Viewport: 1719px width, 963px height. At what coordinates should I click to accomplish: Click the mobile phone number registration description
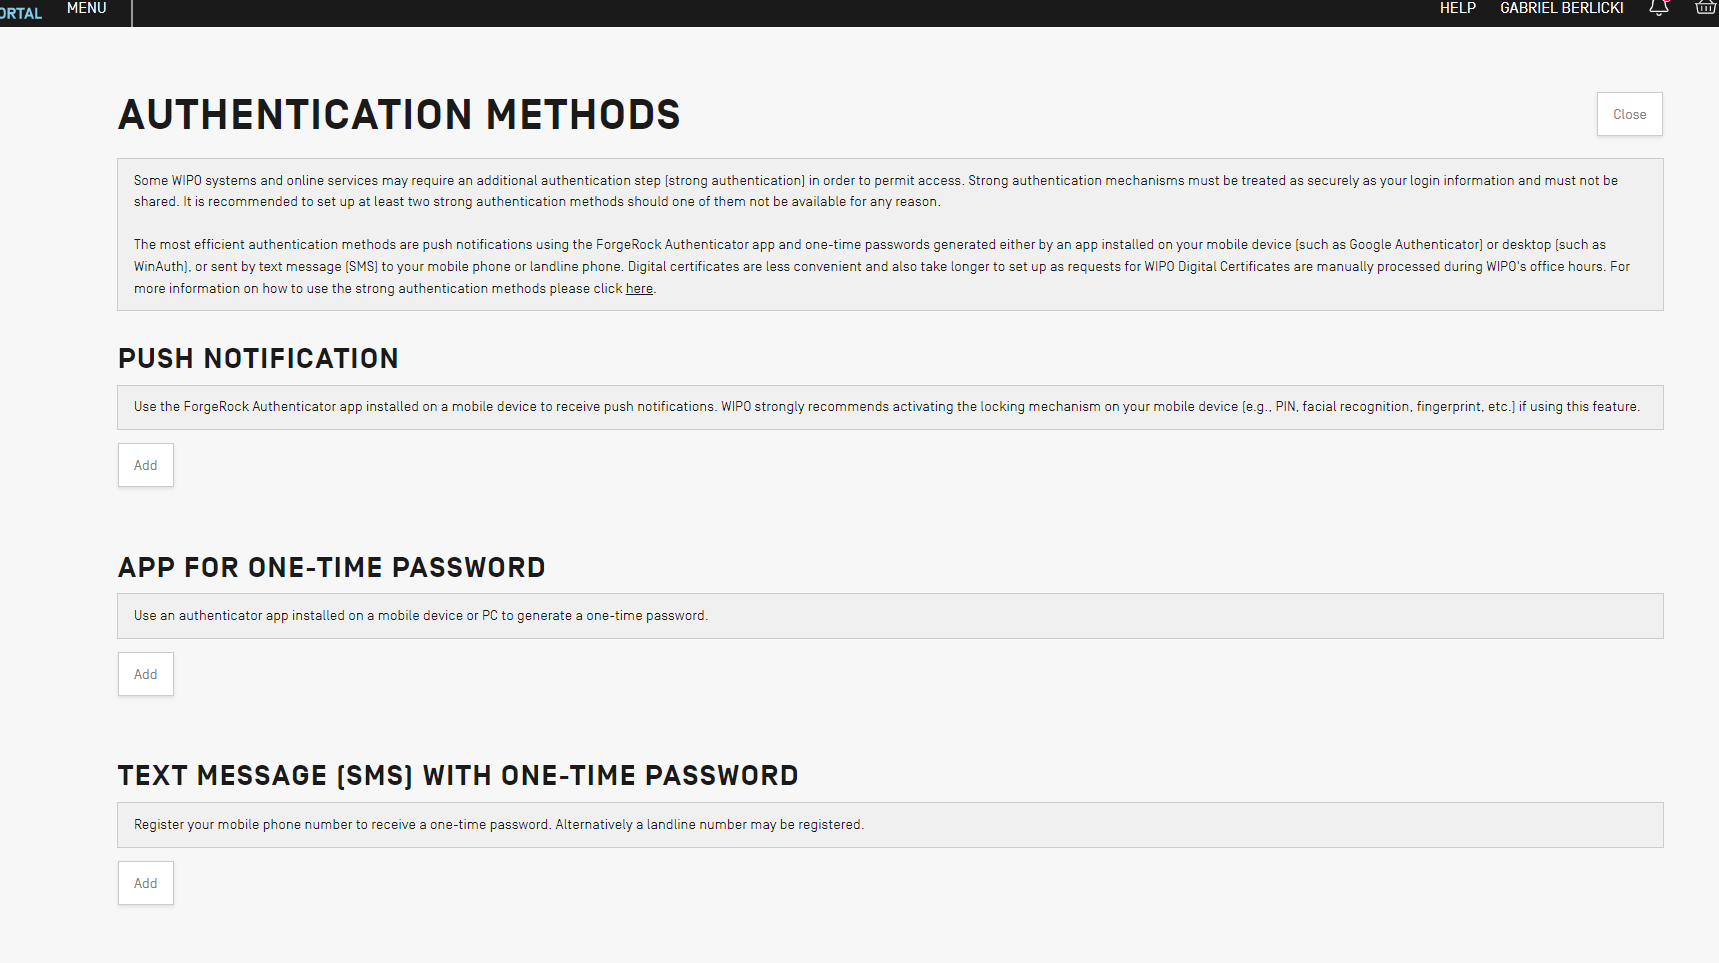pos(498,825)
